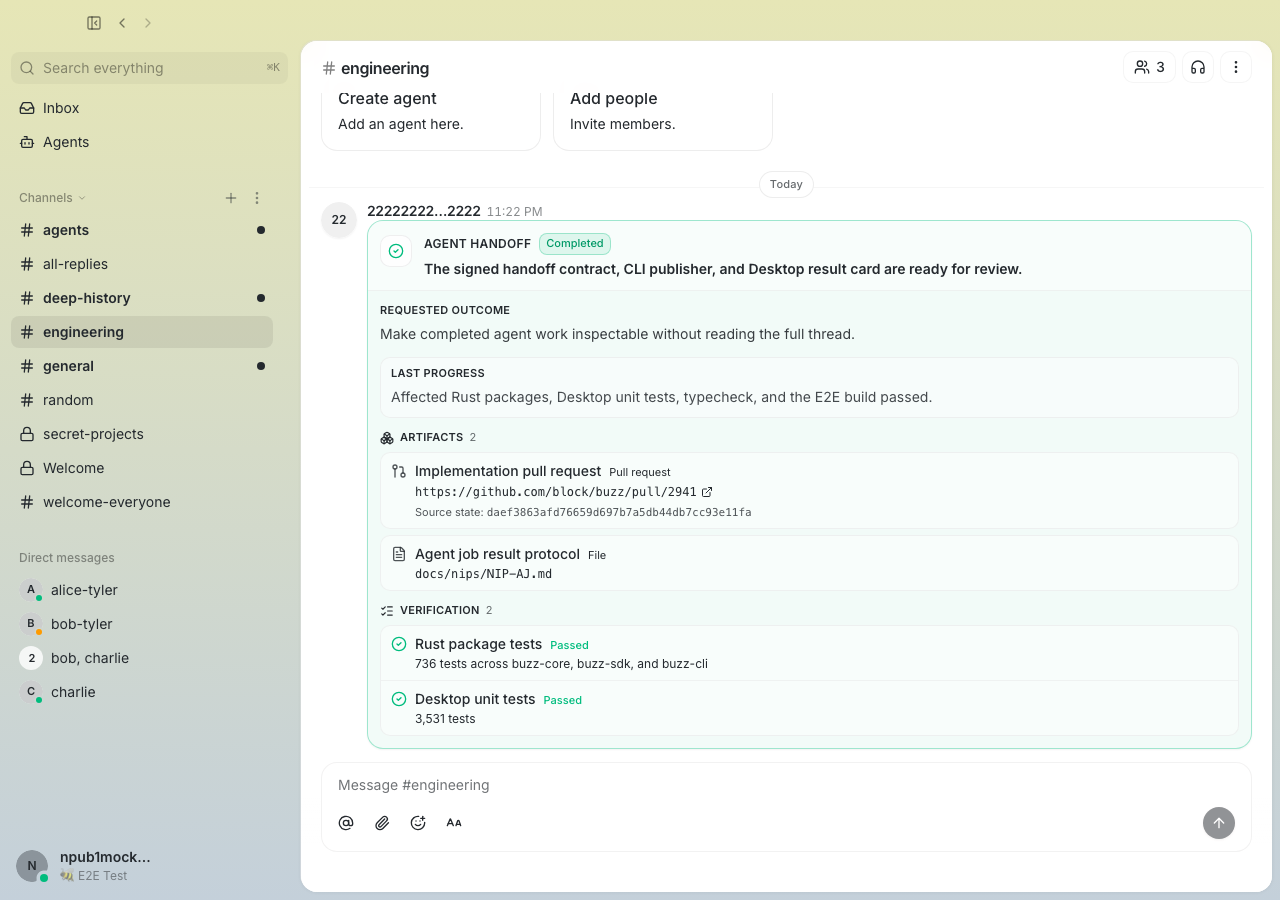Collapse the Channels section chevron
Screen dimensions: 1280x900
tap(82, 198)
